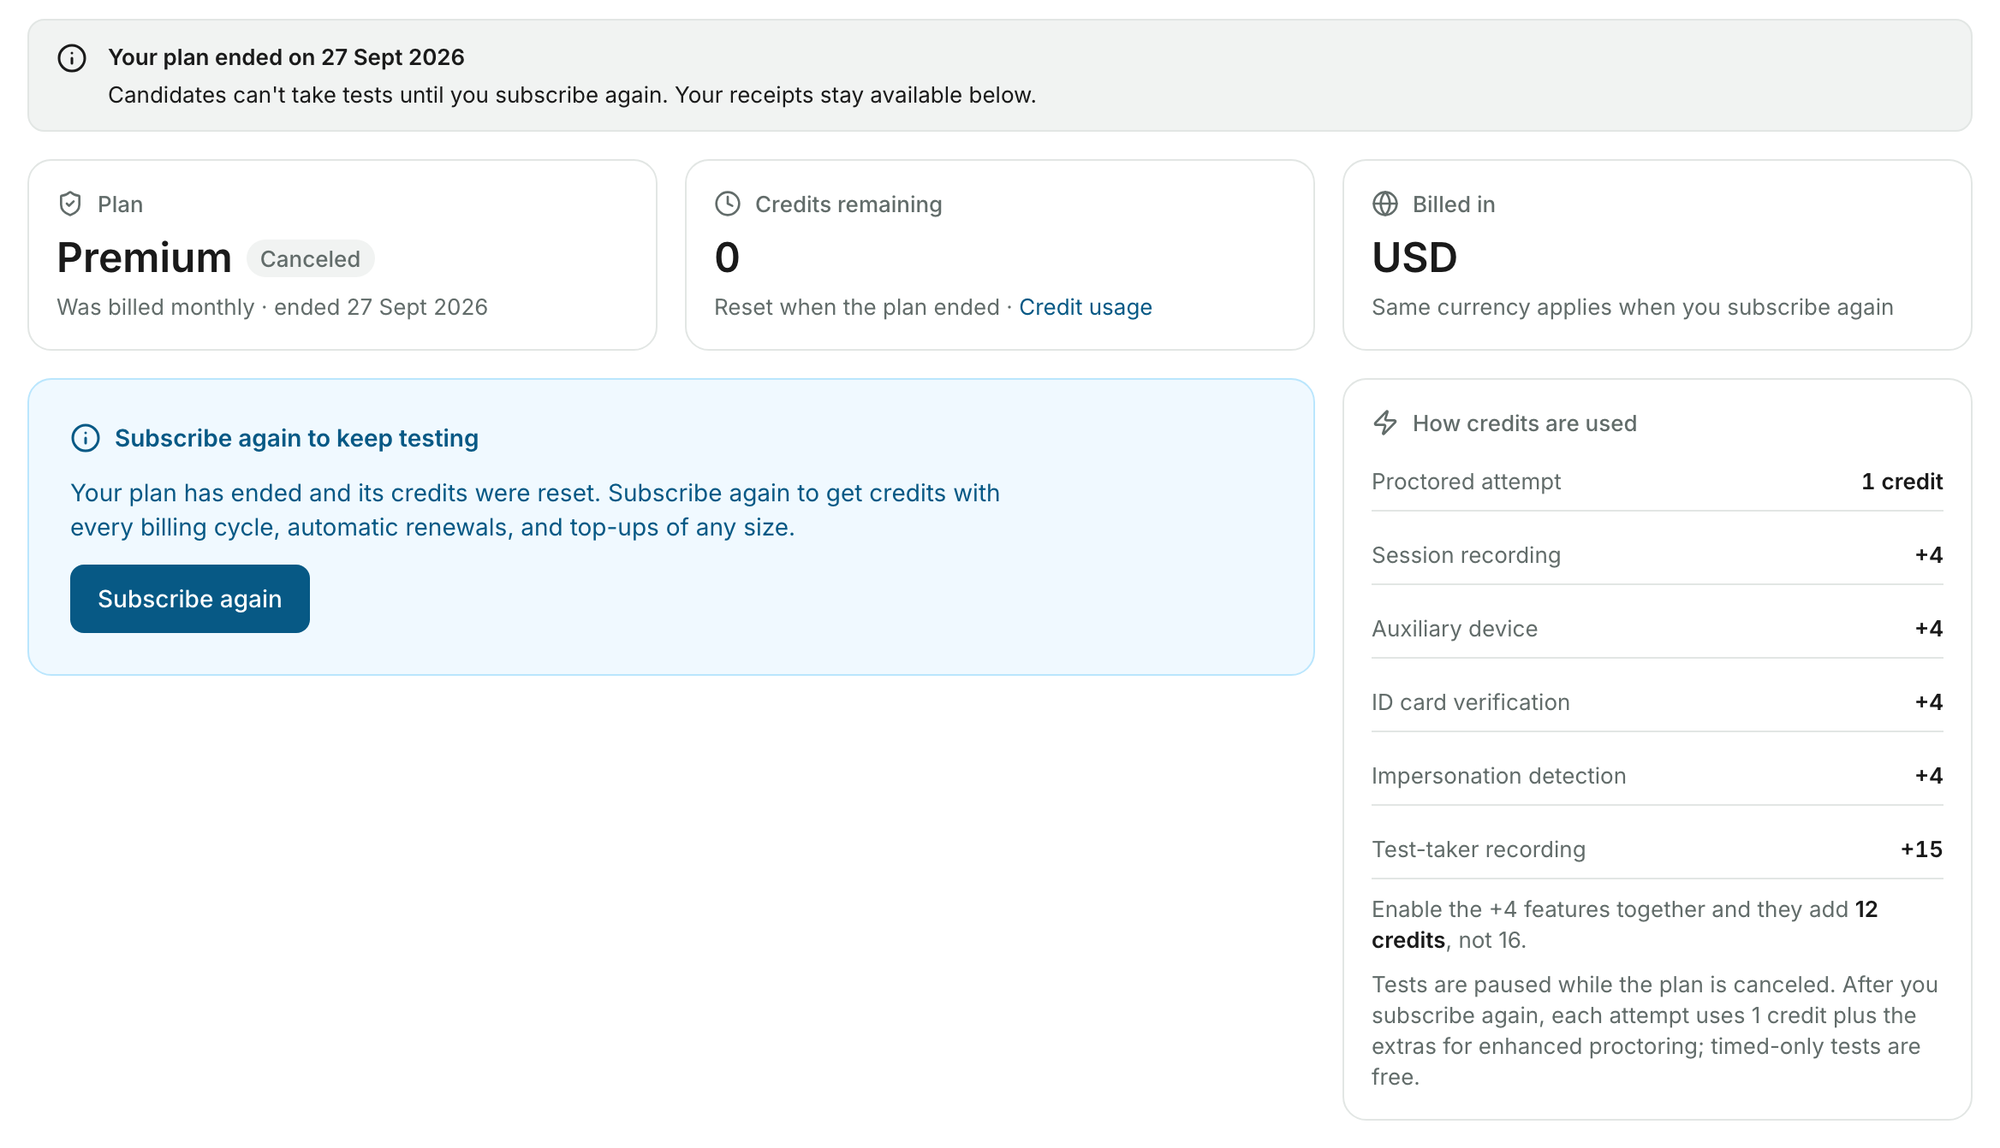
Task: Click the Subscribe again button
Action: 190,599
